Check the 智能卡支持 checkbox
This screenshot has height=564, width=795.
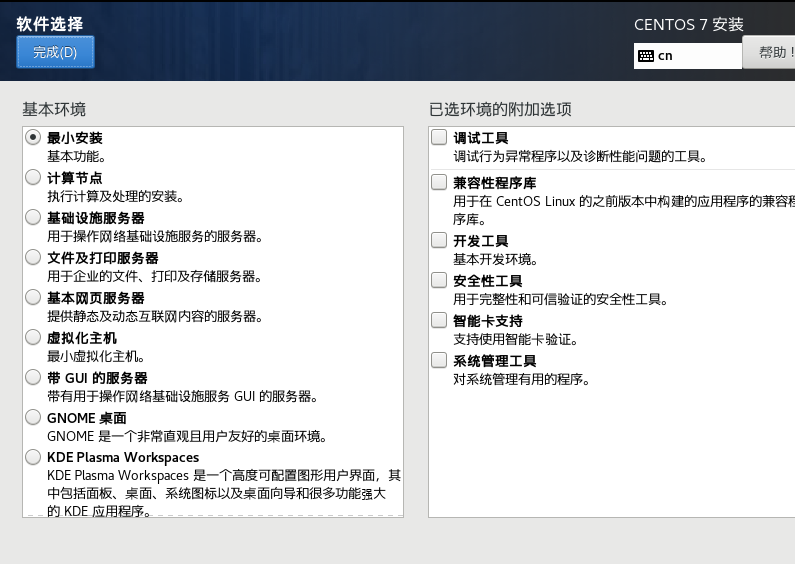pyautogui.click(x=439, y=320)
